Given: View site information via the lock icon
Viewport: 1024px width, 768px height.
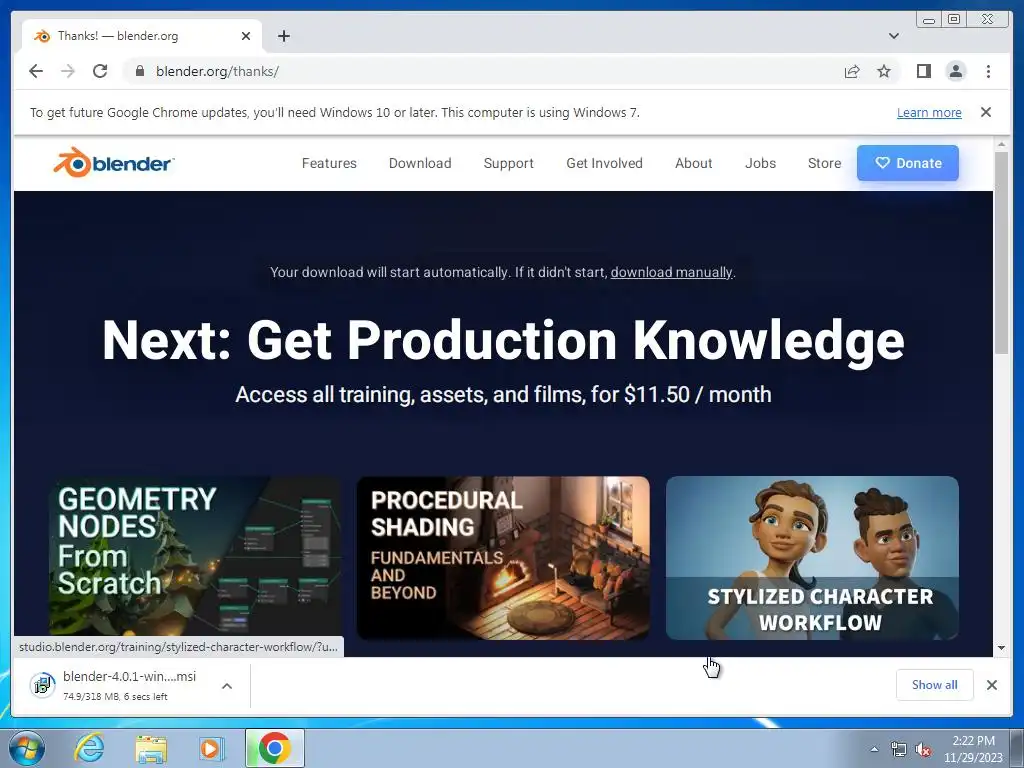Looking at the screenshot, I should click(139, 71).
